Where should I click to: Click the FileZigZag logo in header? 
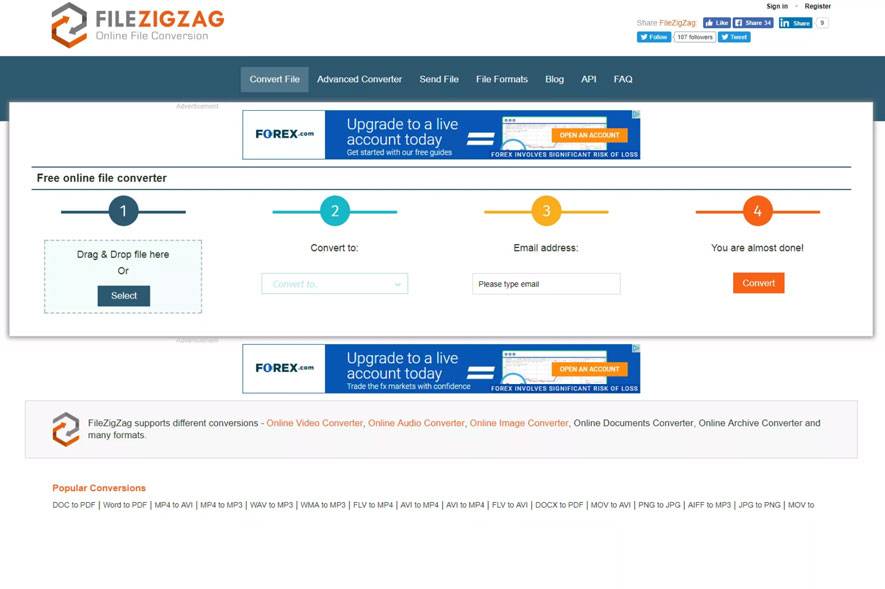click(137, 25)
